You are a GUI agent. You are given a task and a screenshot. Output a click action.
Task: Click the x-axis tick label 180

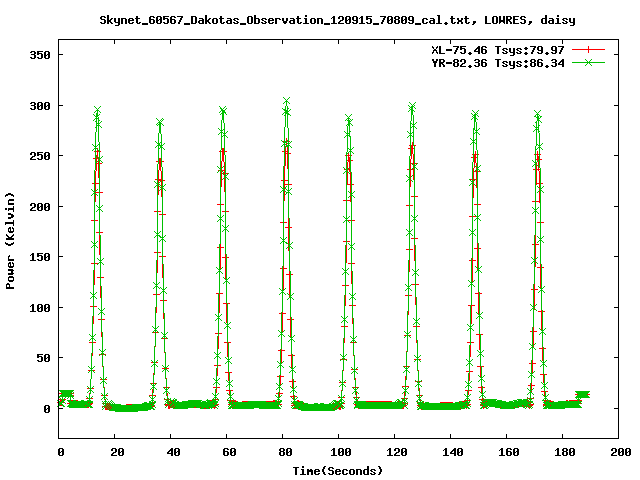(x=564, y=452)
